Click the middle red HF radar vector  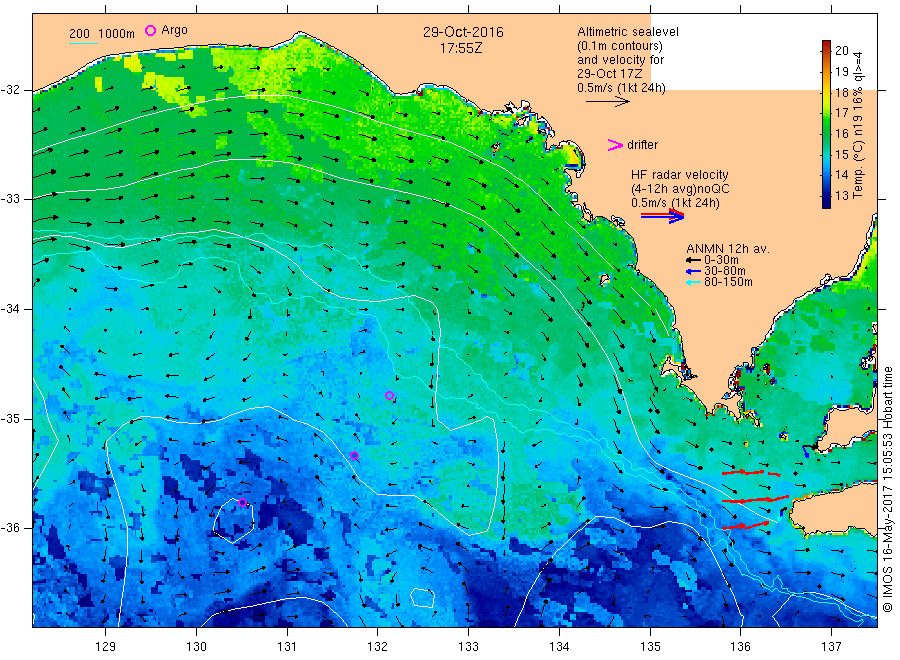coord(755,499)
